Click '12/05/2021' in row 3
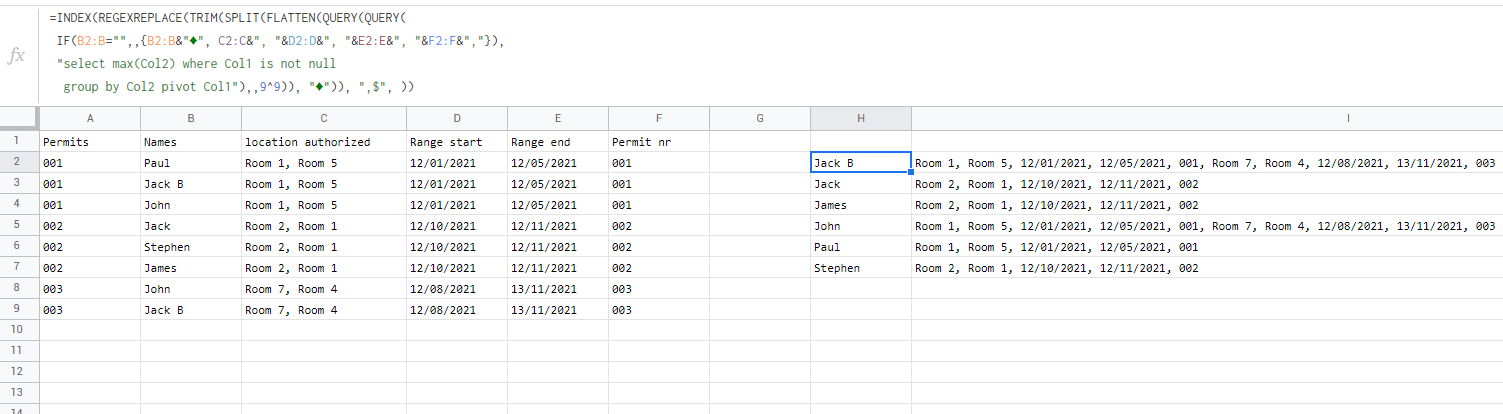Screen dimensions: 1503x414 point(558,183)
